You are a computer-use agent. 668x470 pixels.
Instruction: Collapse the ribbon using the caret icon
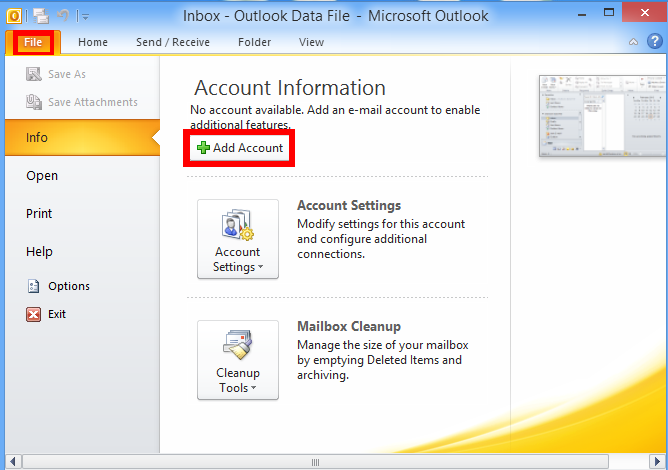[x=633, y=42]
